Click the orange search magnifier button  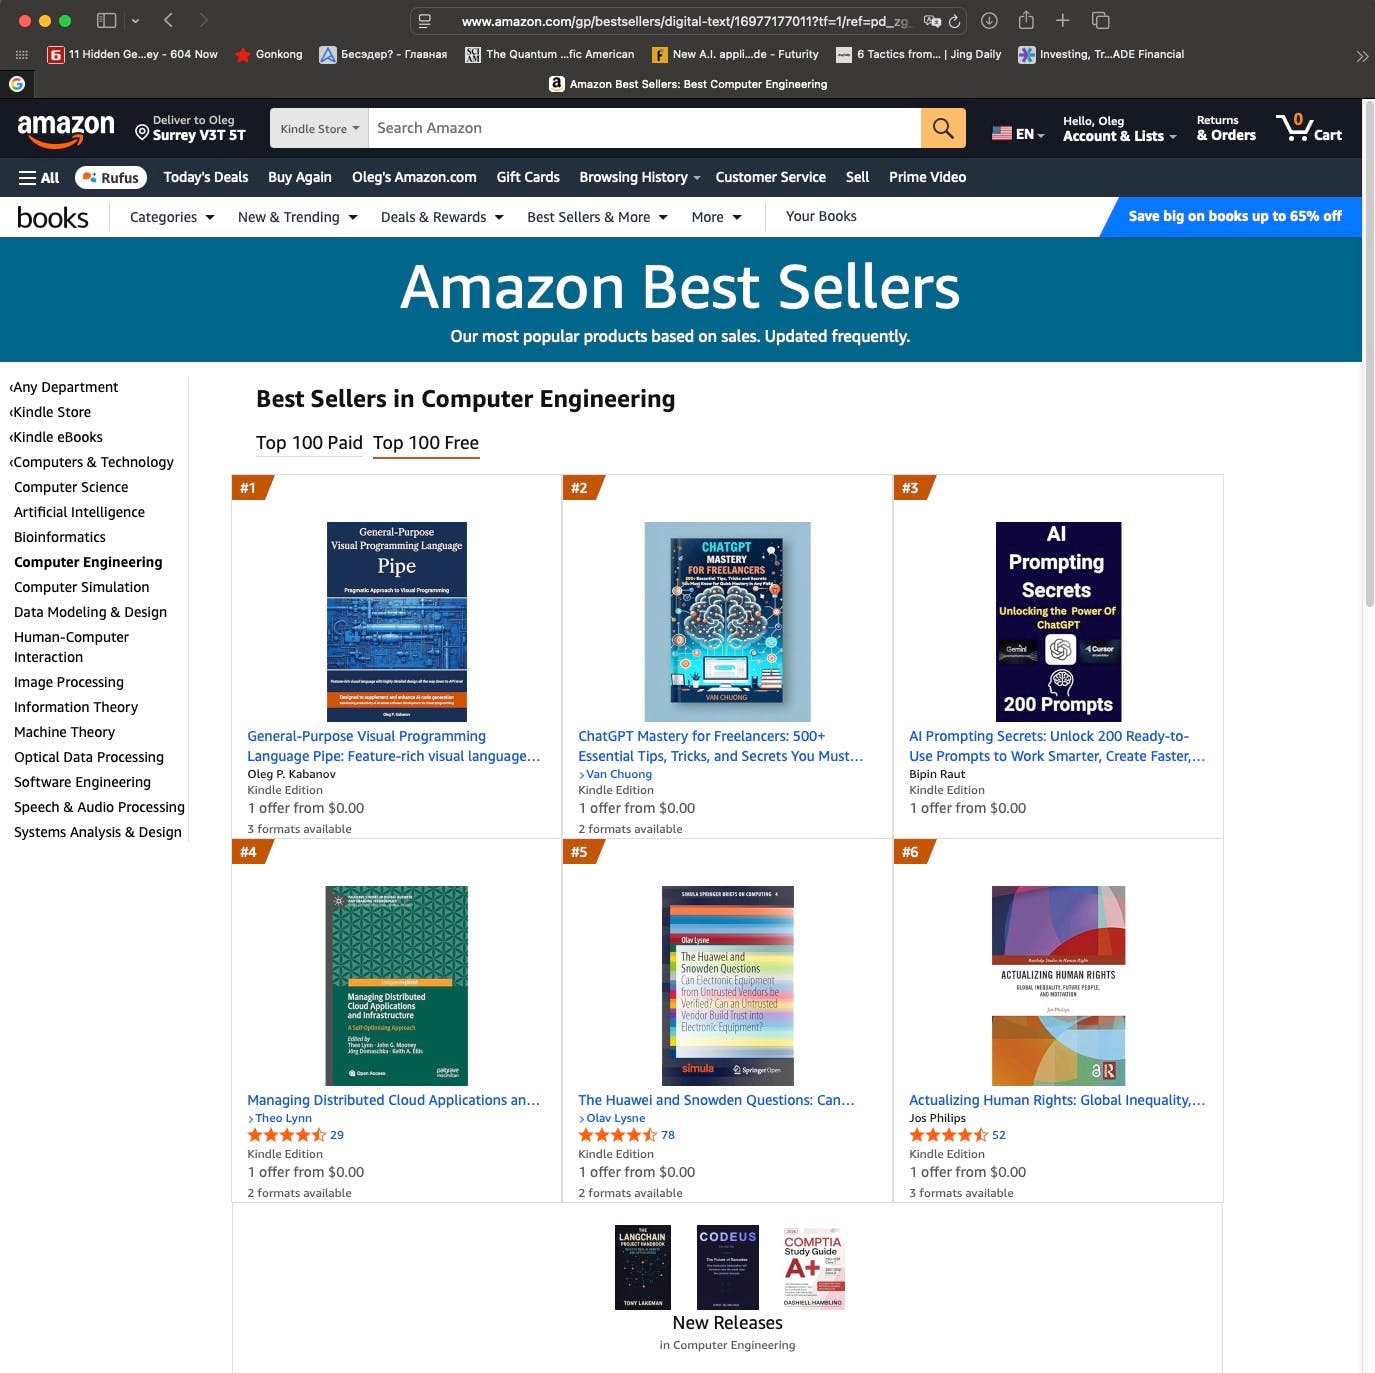click(943, 128)
